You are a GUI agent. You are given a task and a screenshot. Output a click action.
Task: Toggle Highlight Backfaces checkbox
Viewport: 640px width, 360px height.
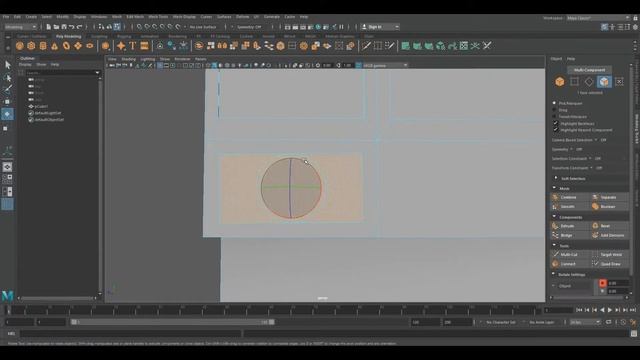(556, 123)
